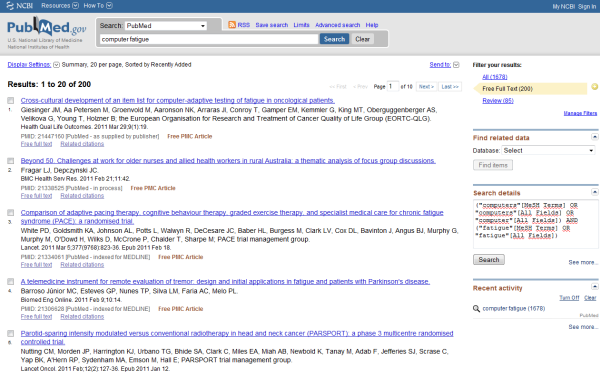
Task: Open the telemedicine instrument tremor article
Action: [225, 281]
